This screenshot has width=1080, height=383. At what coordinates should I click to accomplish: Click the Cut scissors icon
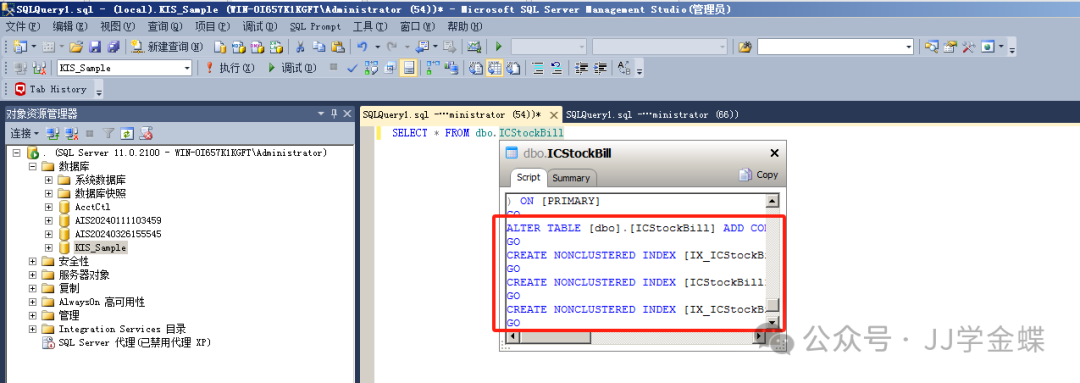pos(300,47)
